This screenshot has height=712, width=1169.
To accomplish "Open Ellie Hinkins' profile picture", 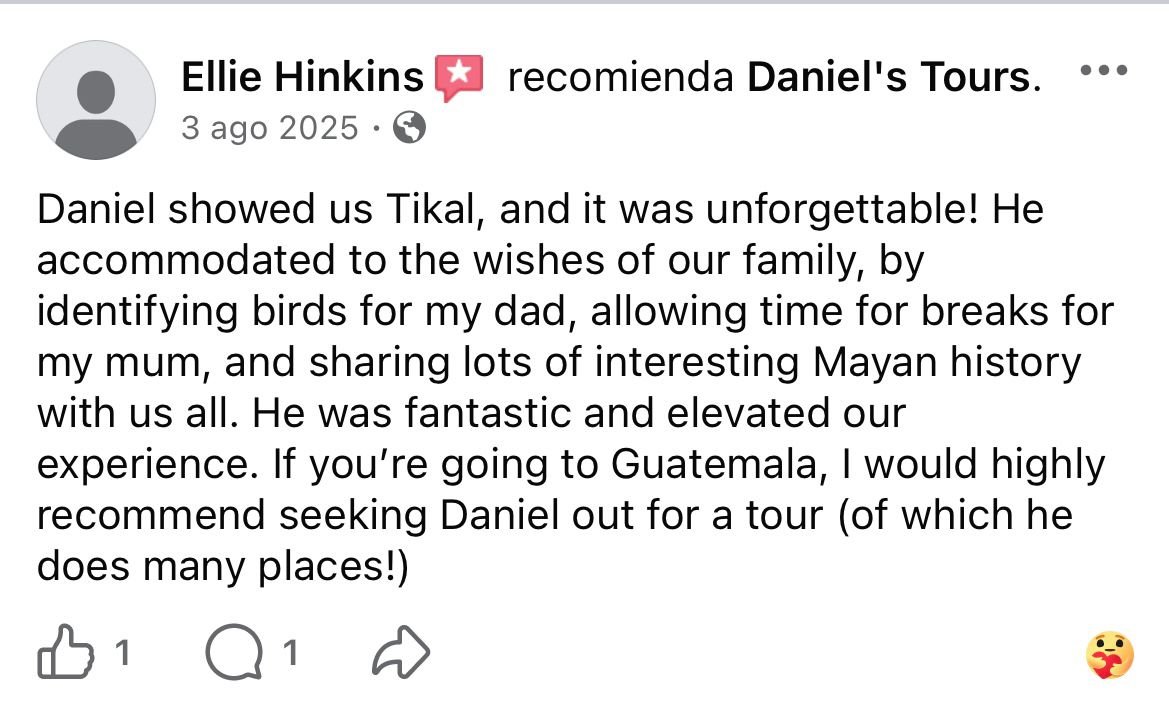I will (96, 100).
